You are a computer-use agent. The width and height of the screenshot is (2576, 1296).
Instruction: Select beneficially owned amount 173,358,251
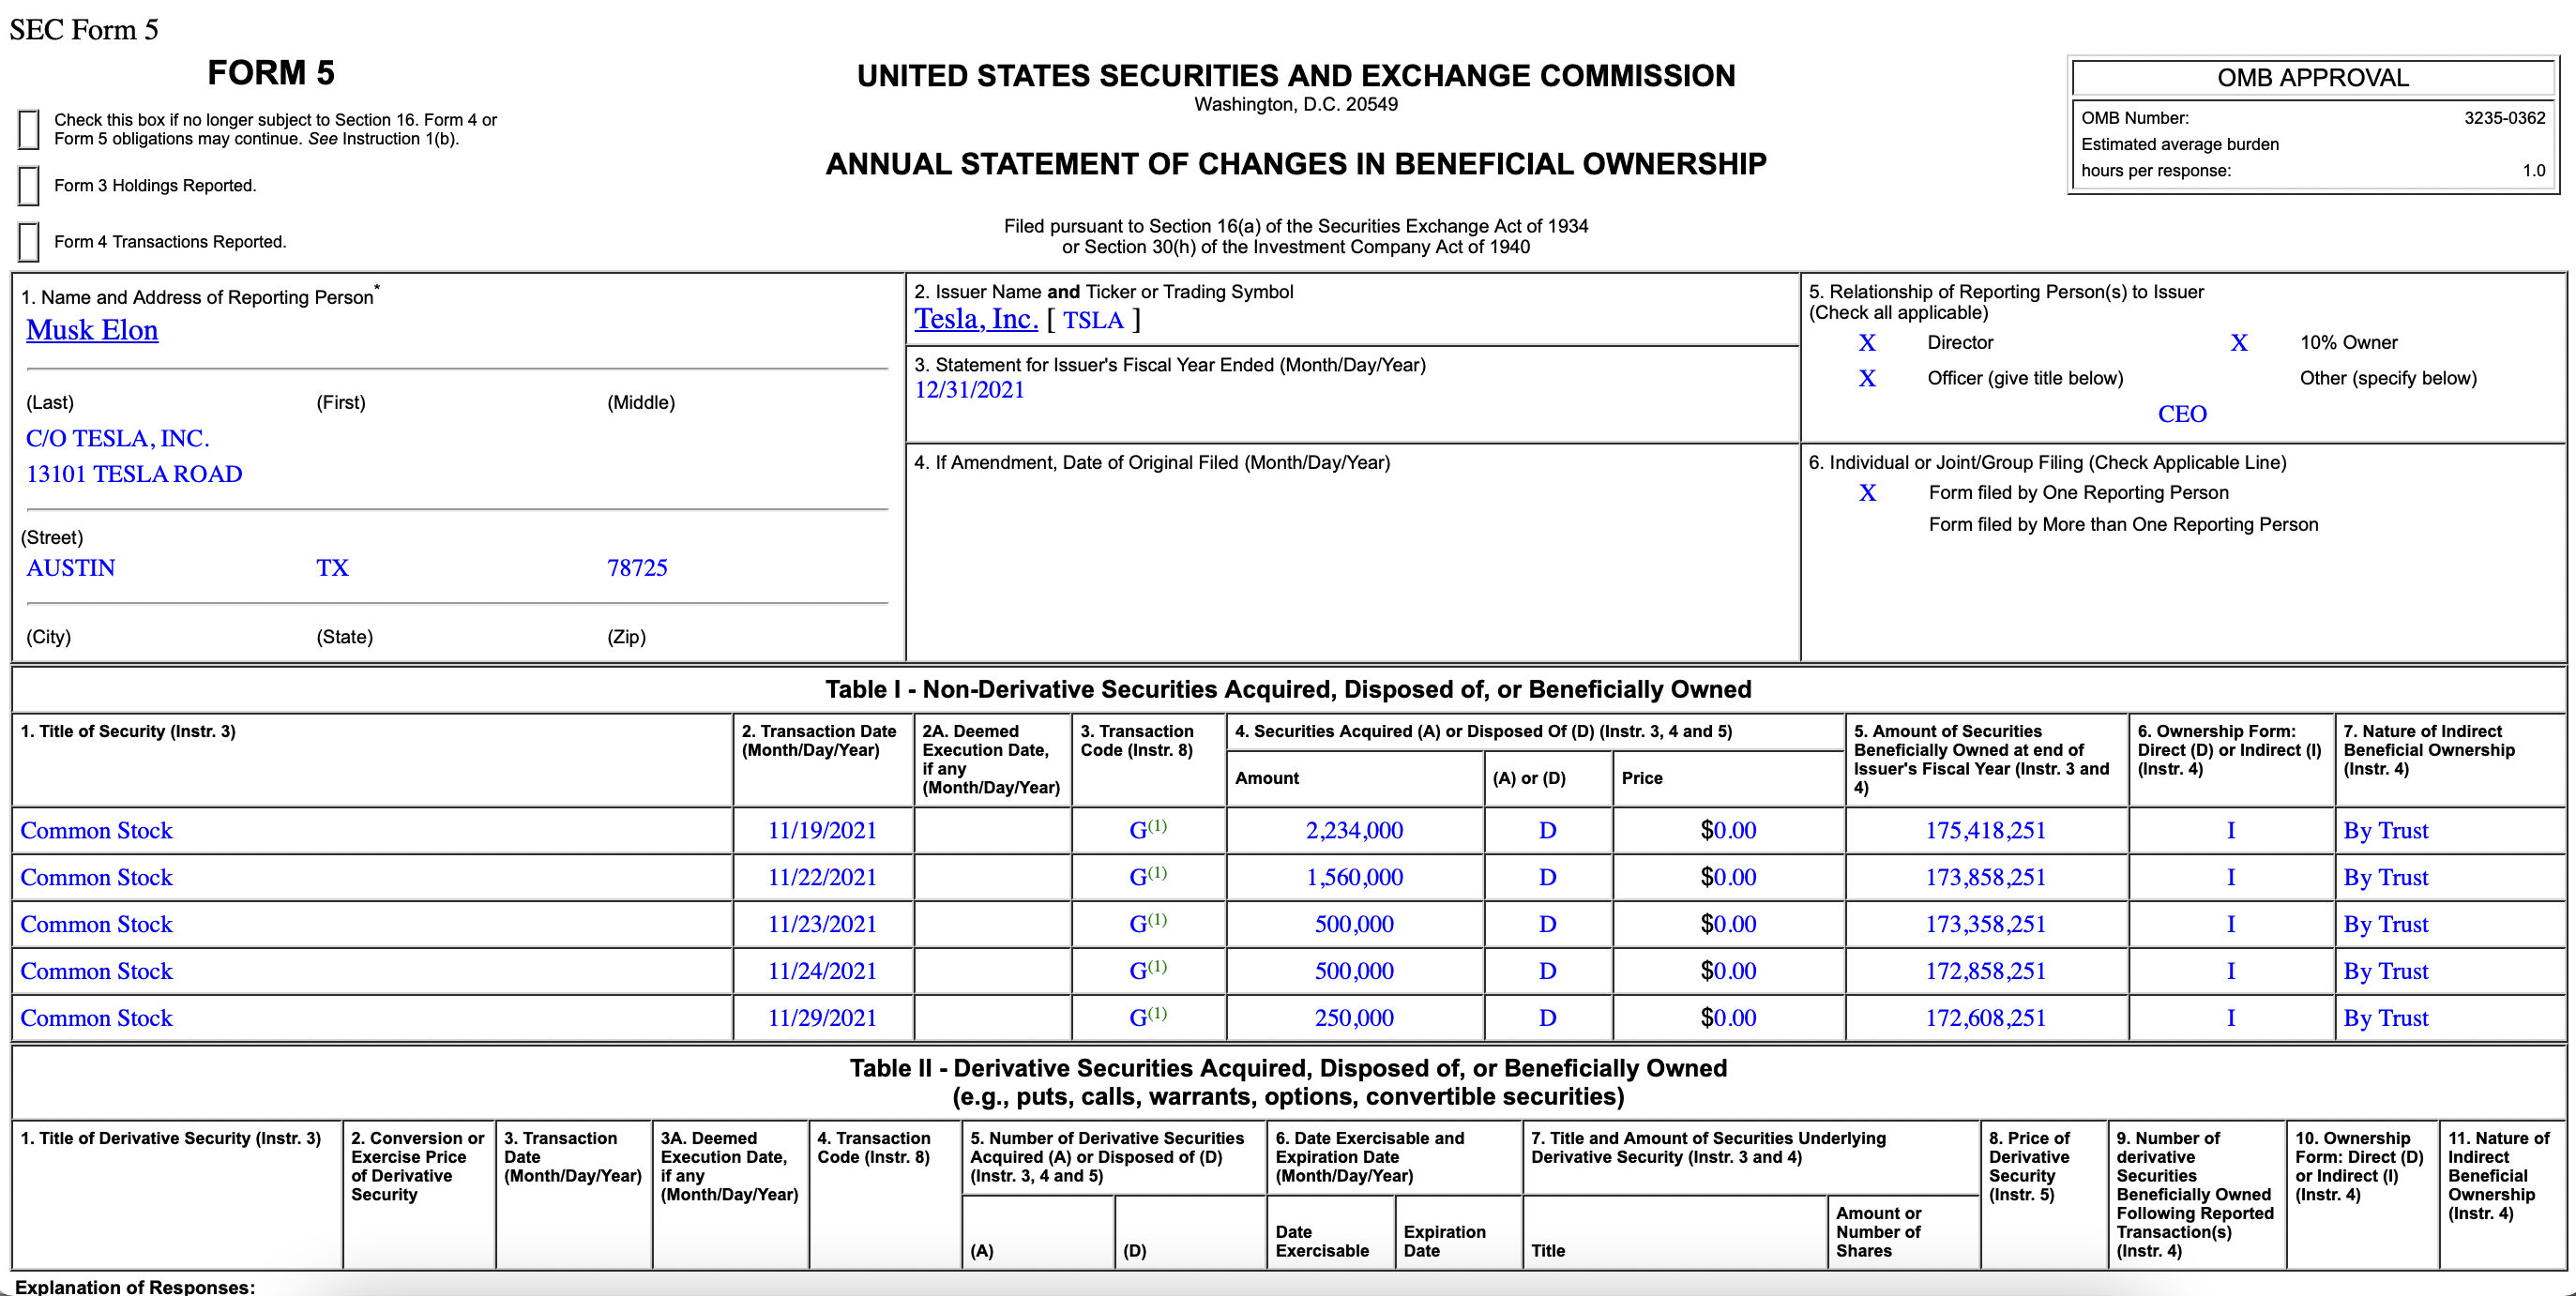coord(1985,925)
